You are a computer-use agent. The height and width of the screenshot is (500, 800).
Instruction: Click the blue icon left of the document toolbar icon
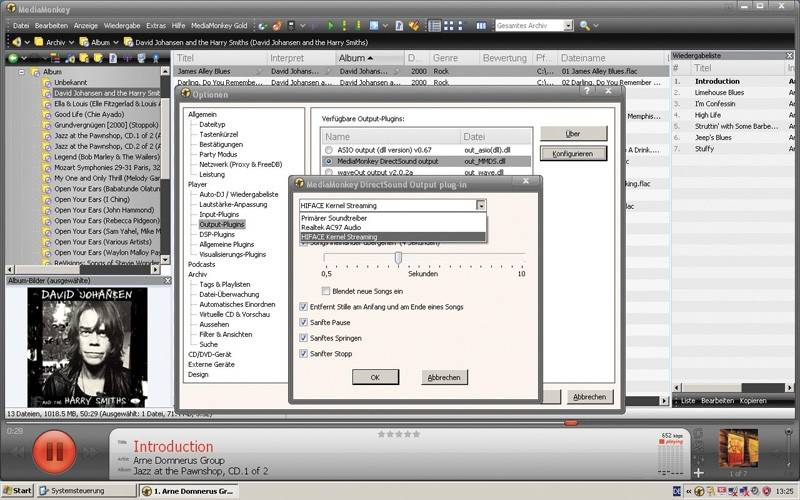(x=374, y=26)
